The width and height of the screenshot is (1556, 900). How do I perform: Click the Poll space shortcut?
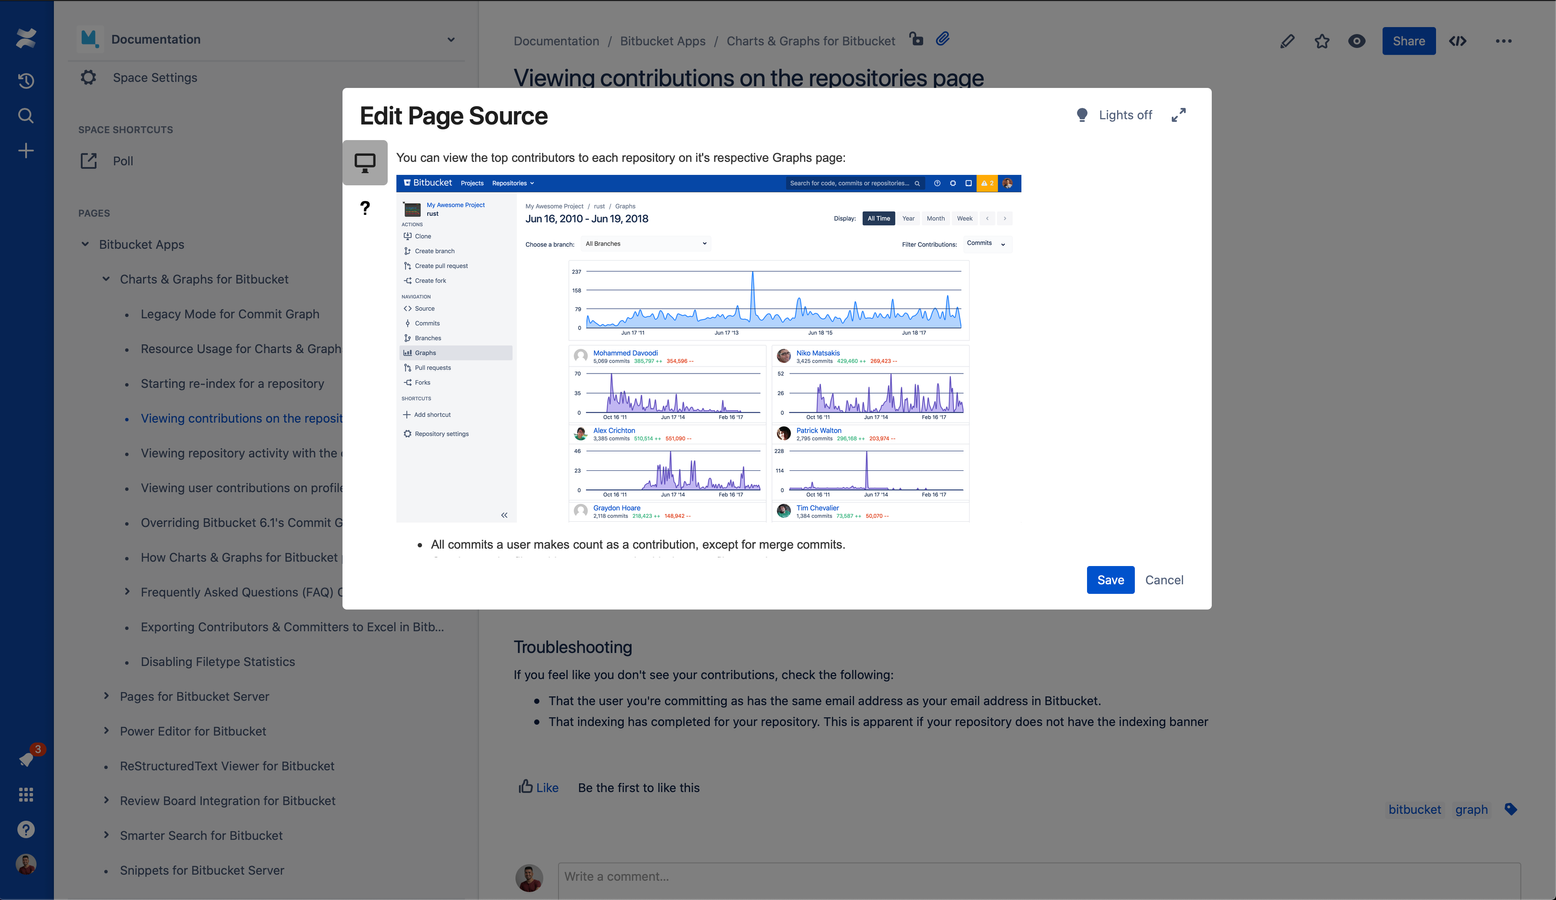point(123,161)
